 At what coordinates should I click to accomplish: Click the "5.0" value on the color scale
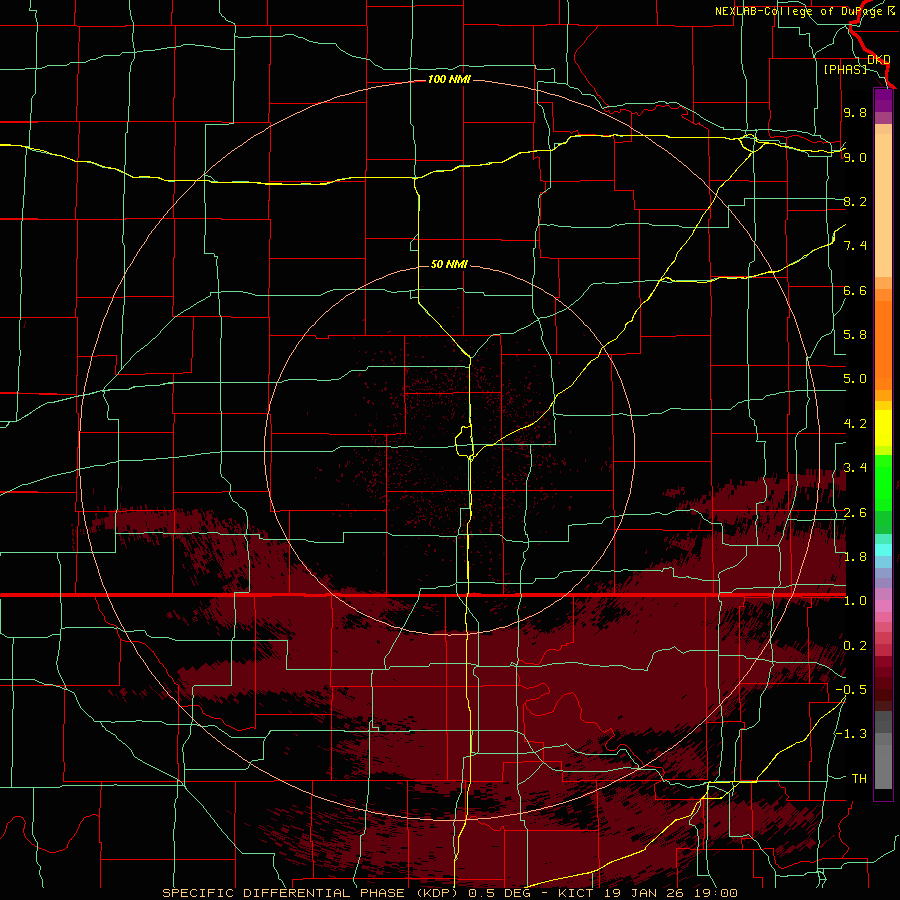(x=855, y=379)
